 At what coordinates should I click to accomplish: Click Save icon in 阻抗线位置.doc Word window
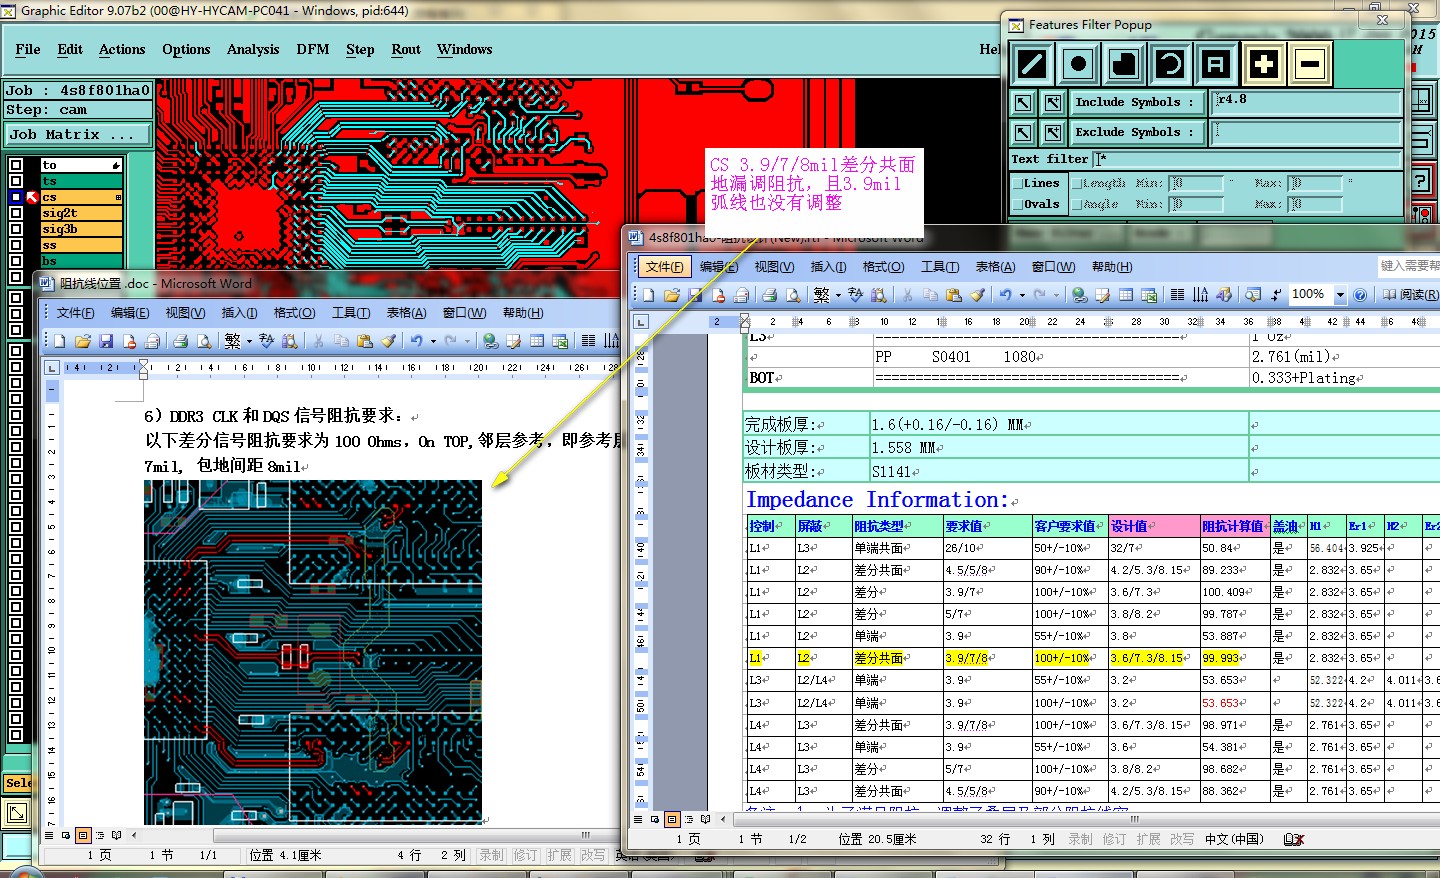tap(106, 341)
